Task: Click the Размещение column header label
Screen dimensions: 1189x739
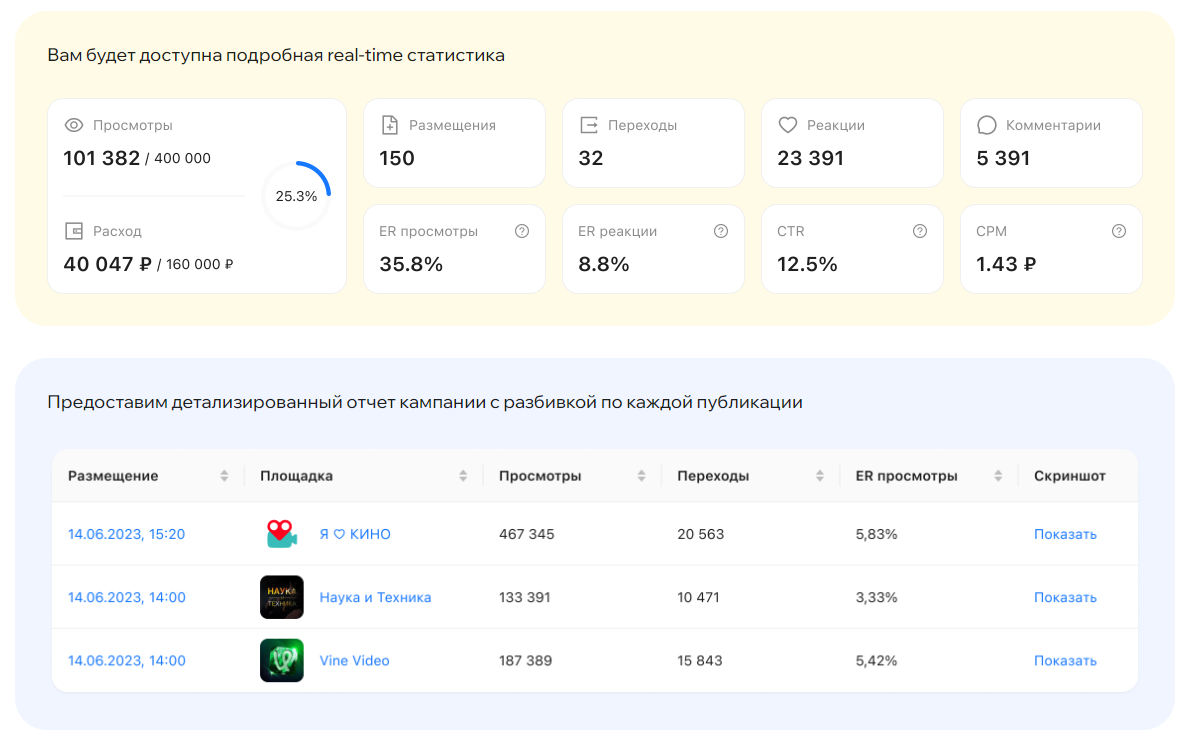Action: coord(113,476)
